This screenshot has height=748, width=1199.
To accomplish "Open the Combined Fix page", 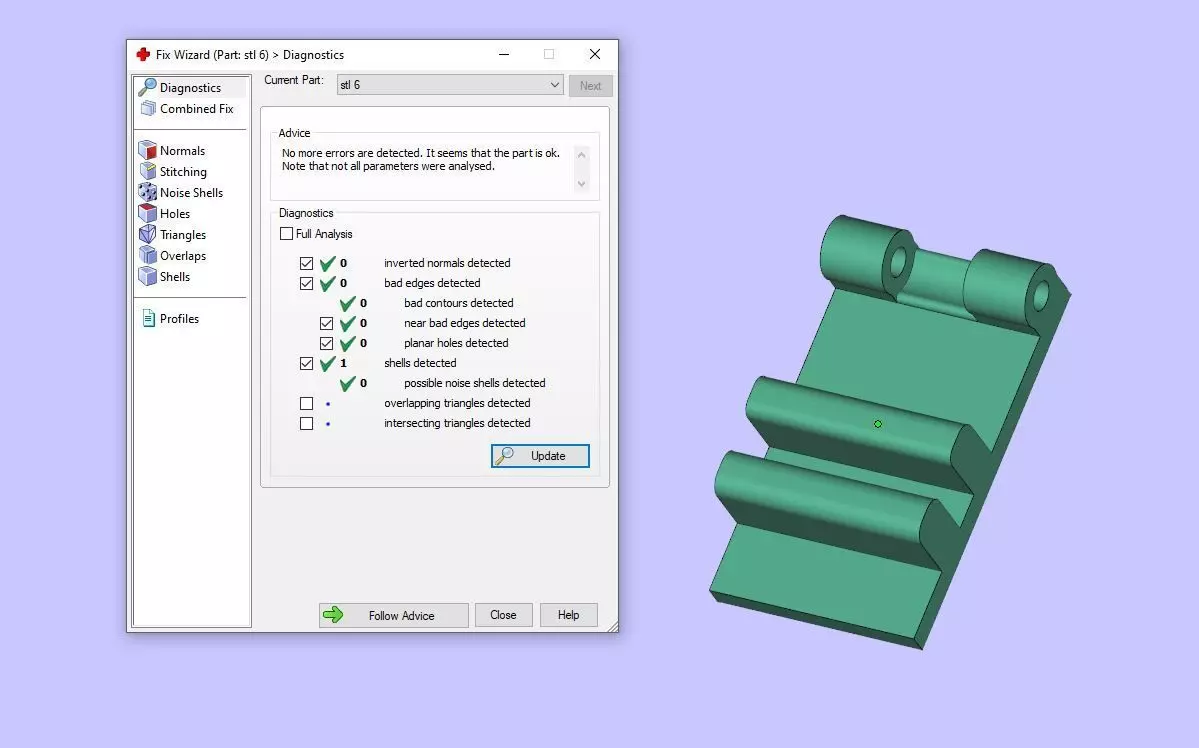I will 197,109.
